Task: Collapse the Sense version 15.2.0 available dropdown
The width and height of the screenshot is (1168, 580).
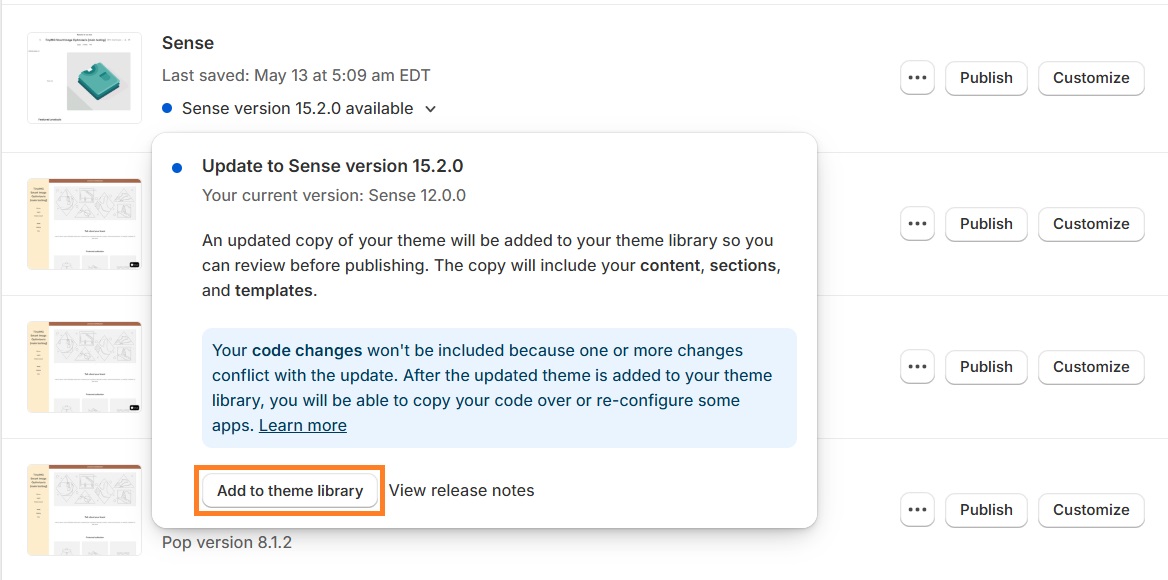Action: pyautogui.click(x=430, y=108)
